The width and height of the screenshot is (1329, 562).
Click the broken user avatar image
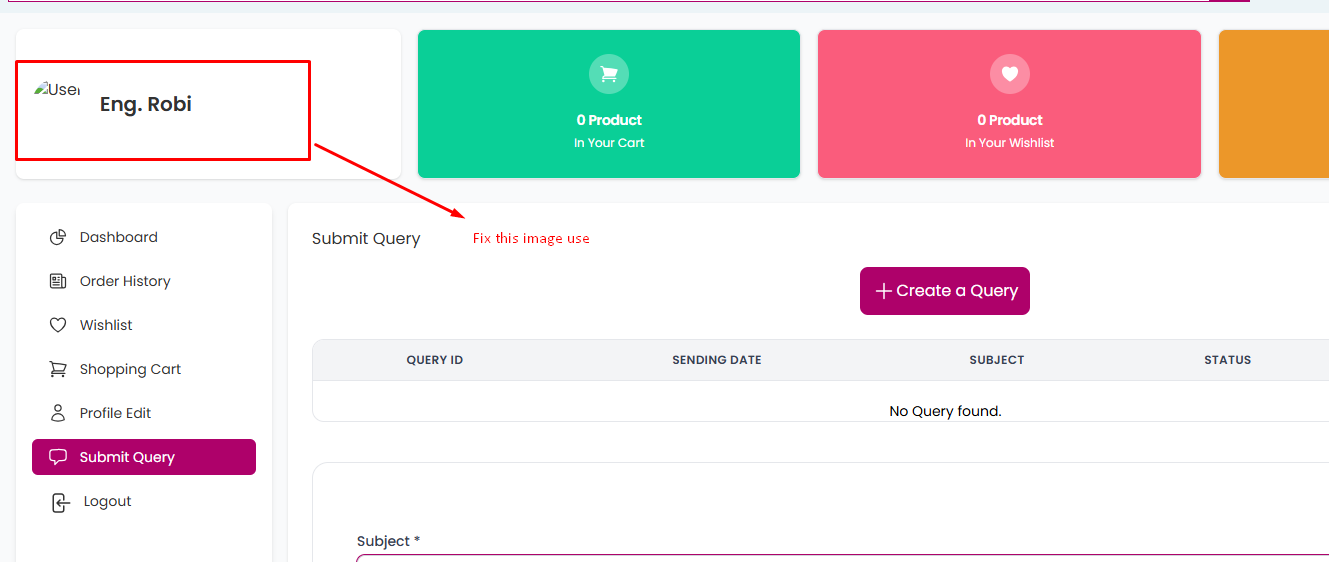(56, 89)
